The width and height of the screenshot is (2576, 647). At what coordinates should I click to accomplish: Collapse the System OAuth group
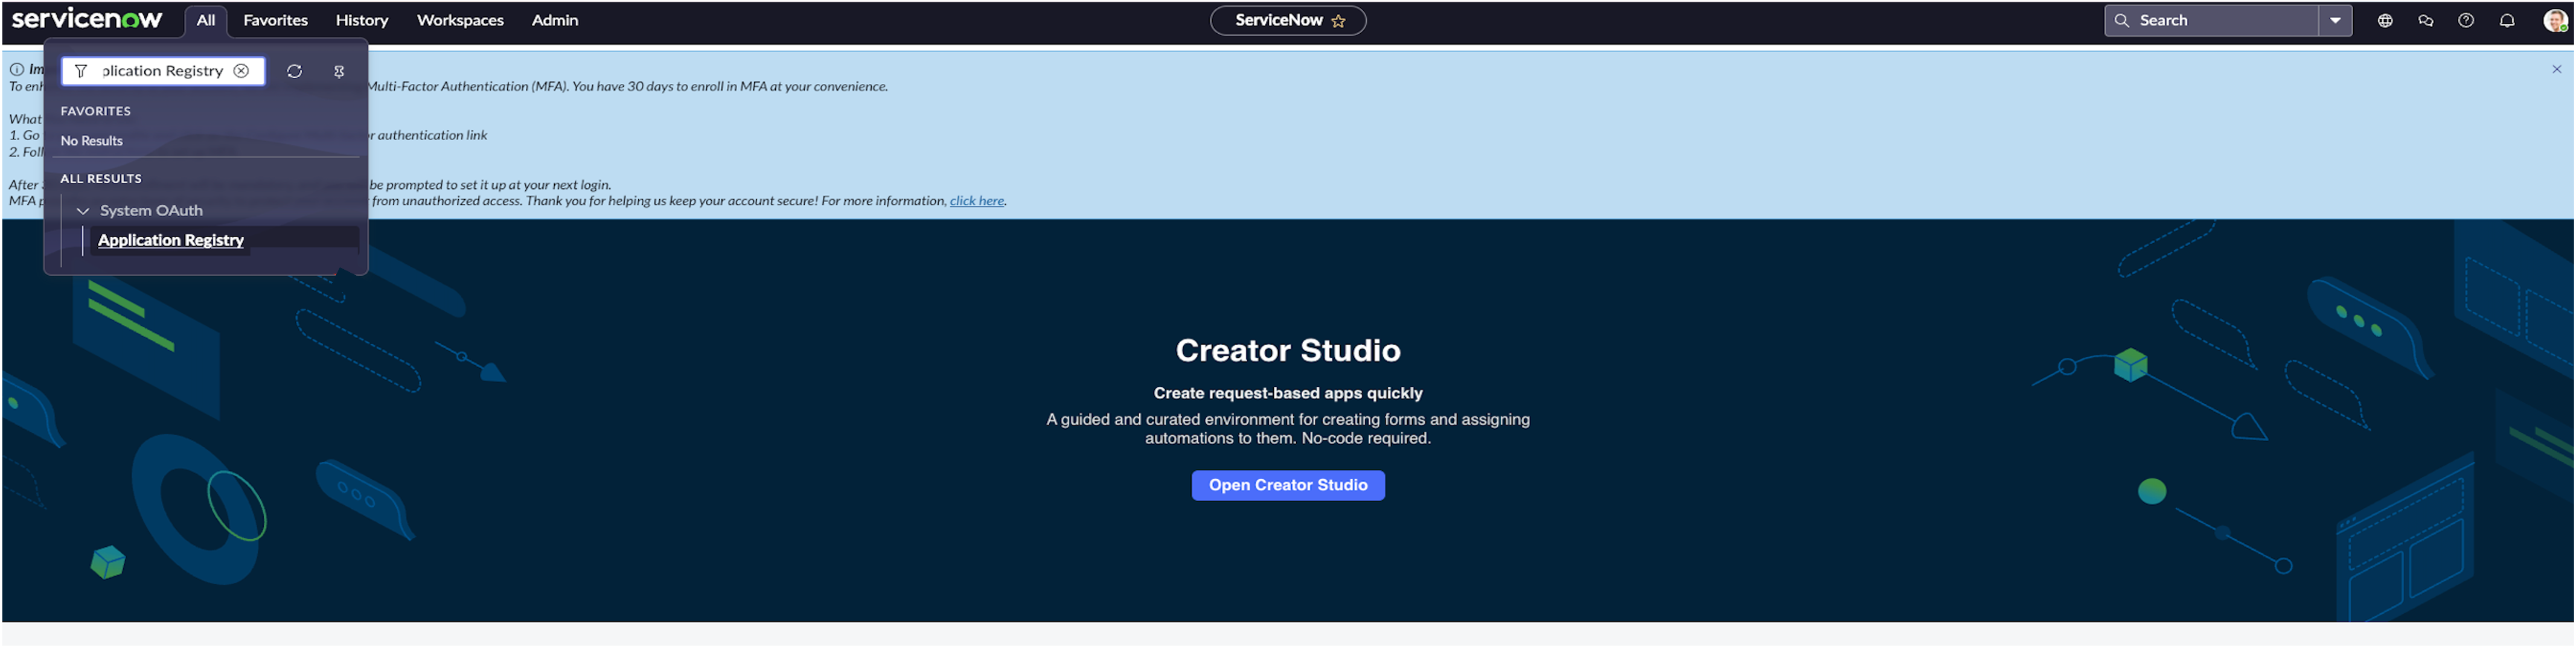click(83, 211)
